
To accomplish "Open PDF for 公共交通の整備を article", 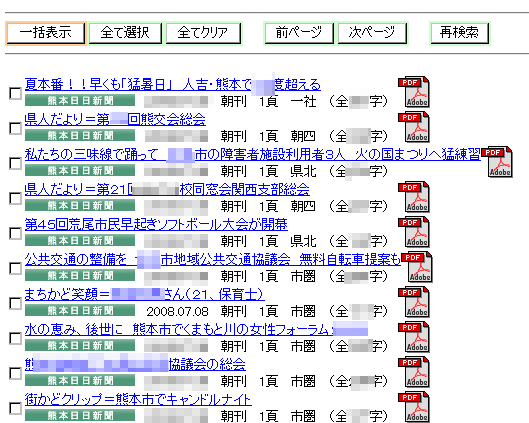I will 417,267.
